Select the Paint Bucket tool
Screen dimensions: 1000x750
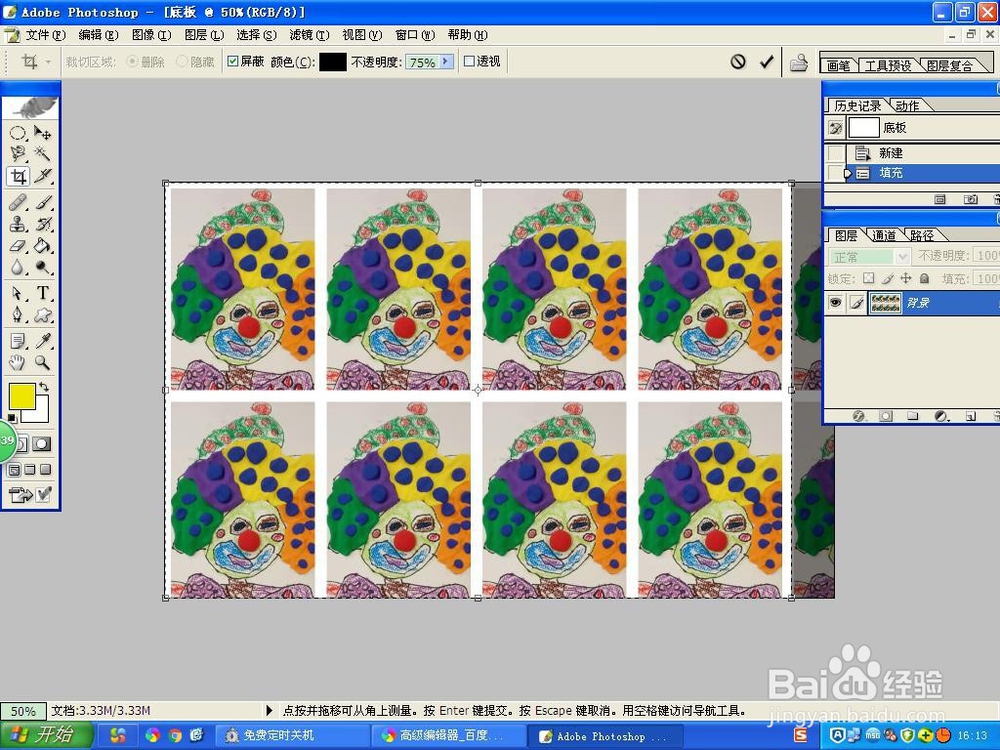tap(42, 246)
